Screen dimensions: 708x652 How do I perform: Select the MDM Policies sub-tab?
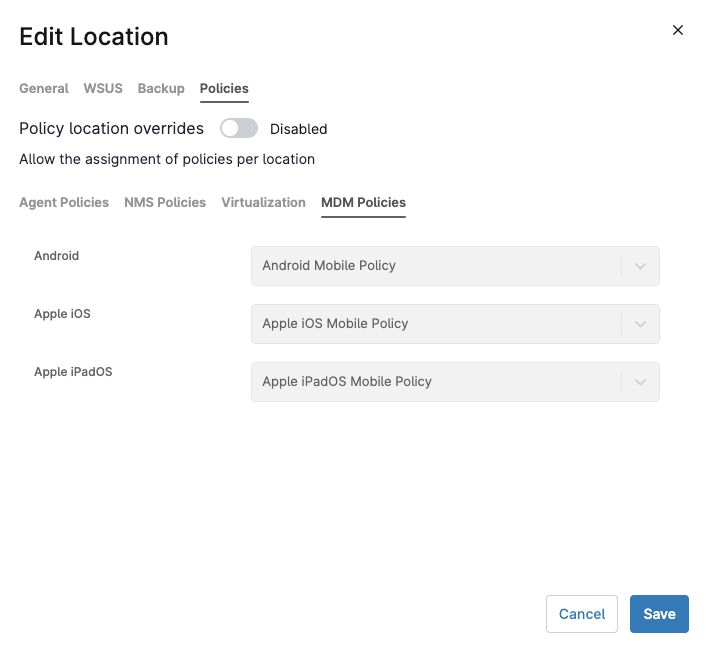click(x=363, y=202)
